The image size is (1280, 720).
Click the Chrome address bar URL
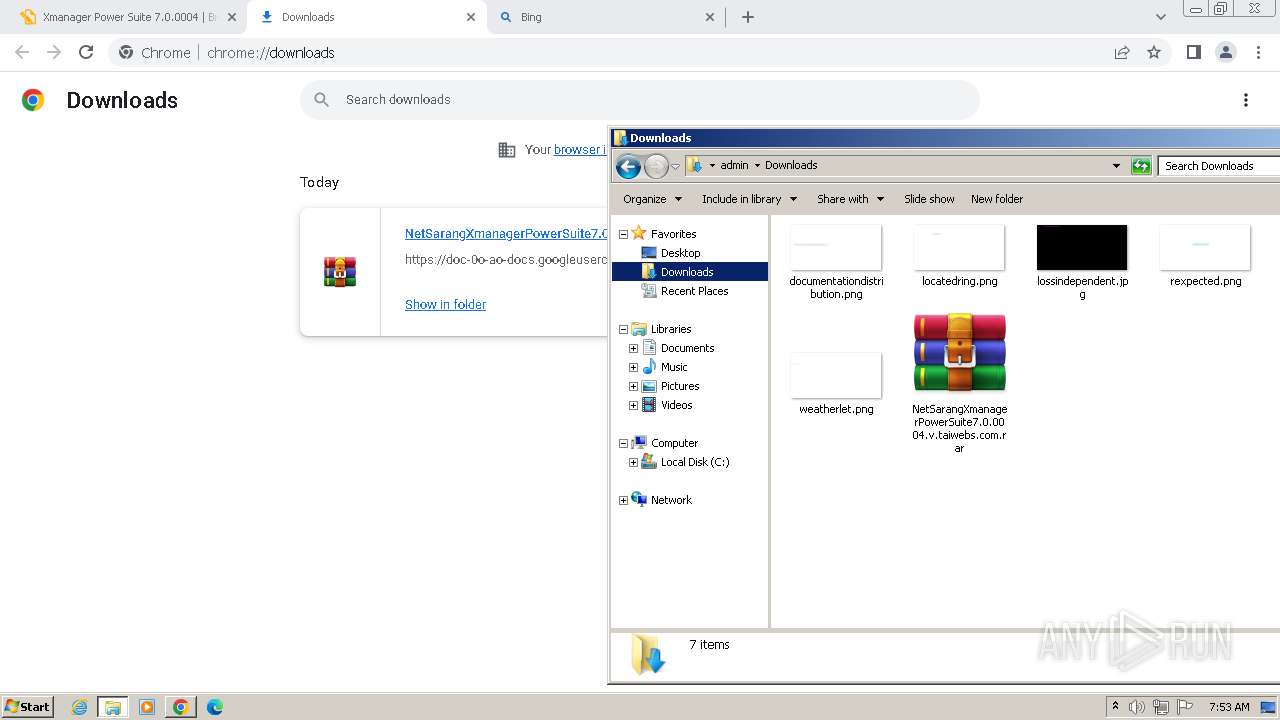pos(271,52)
